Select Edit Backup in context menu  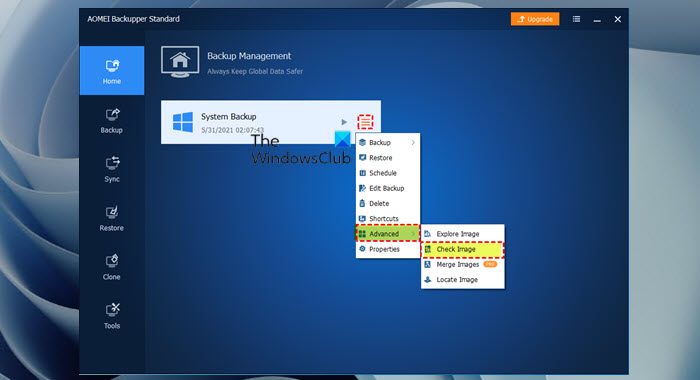(388, 188)
